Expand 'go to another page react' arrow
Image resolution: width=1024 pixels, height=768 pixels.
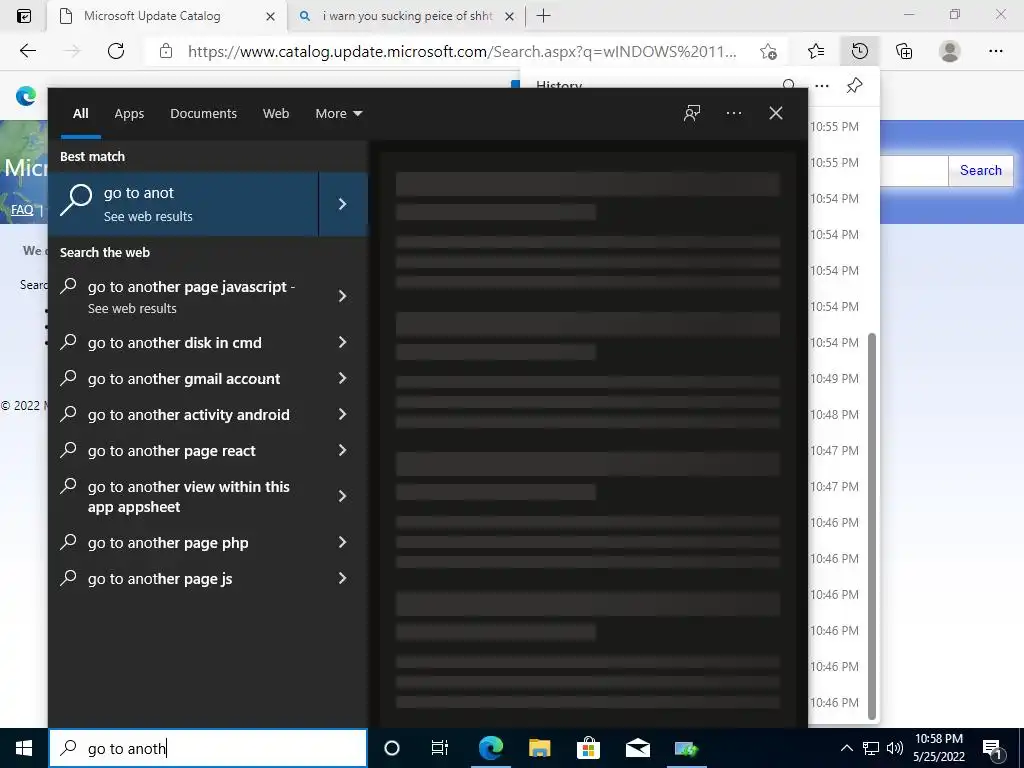[343, 450]
